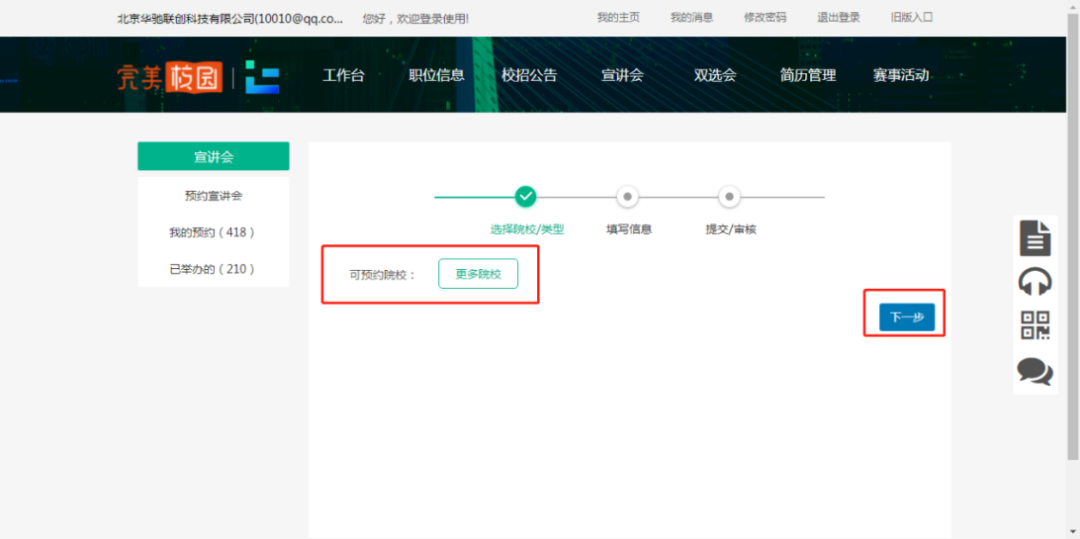Select 宣讲会 in top navigation
The width and height of the screenshot is (1080, 539).
coord(622,76)
